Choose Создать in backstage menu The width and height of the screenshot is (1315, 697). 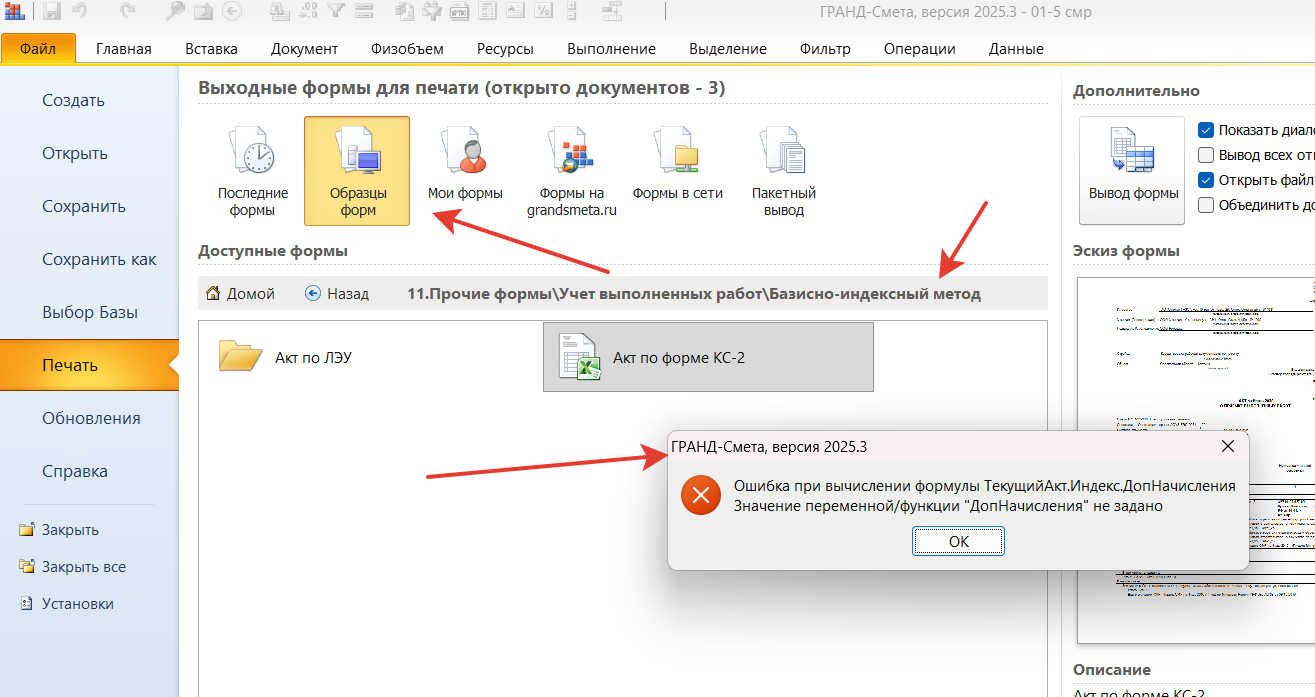[73, 100]
